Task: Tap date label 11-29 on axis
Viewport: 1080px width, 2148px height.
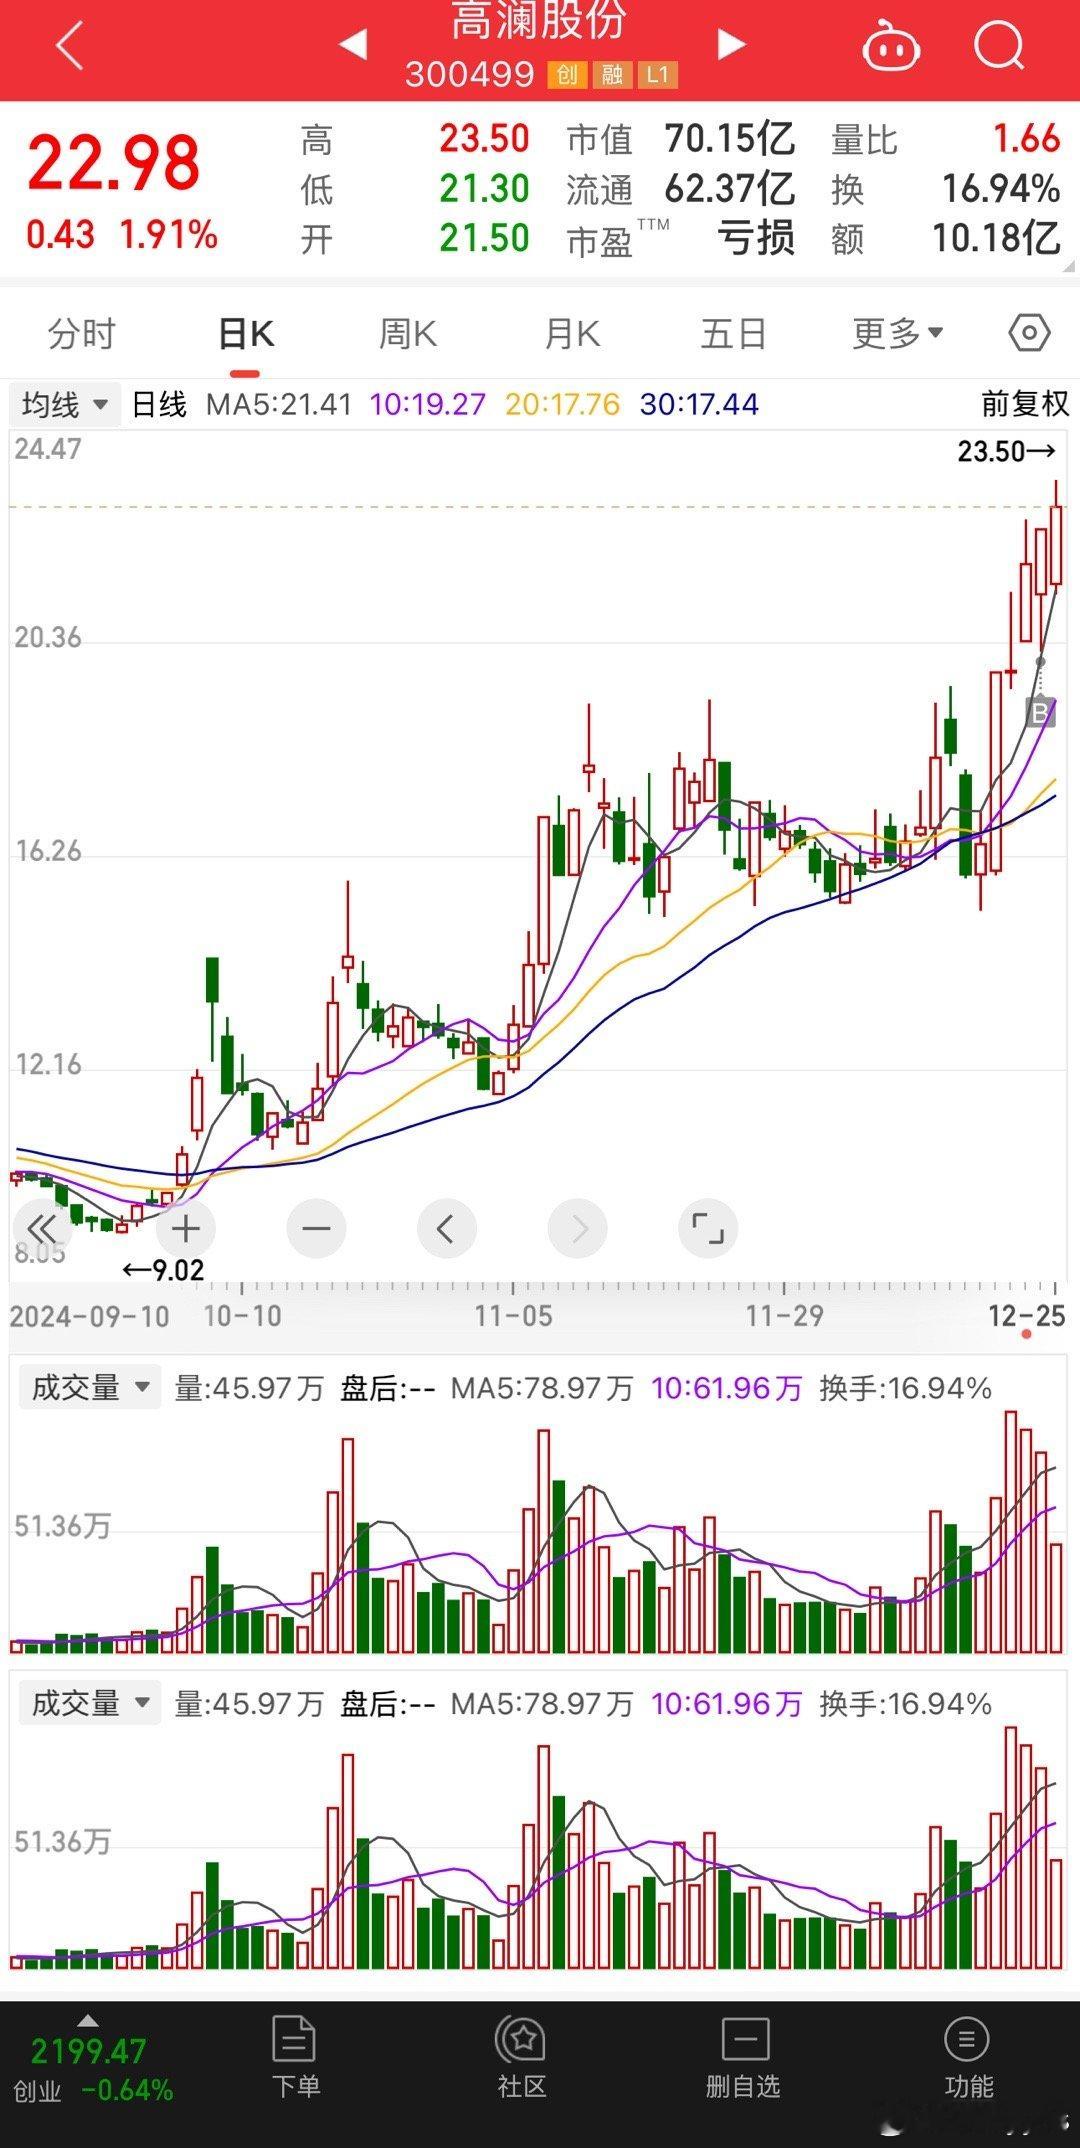Action: click(x=785, y=1316)
